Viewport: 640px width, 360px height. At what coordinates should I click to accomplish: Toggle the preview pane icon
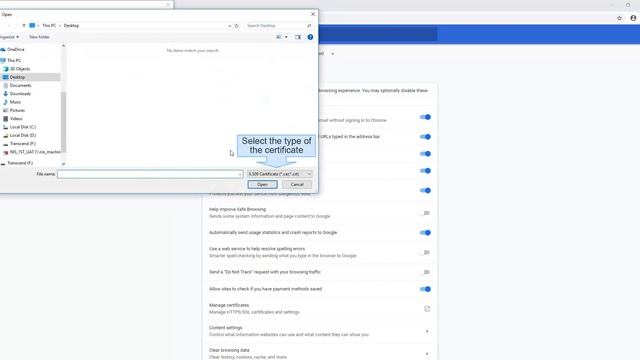pos(298,37)
